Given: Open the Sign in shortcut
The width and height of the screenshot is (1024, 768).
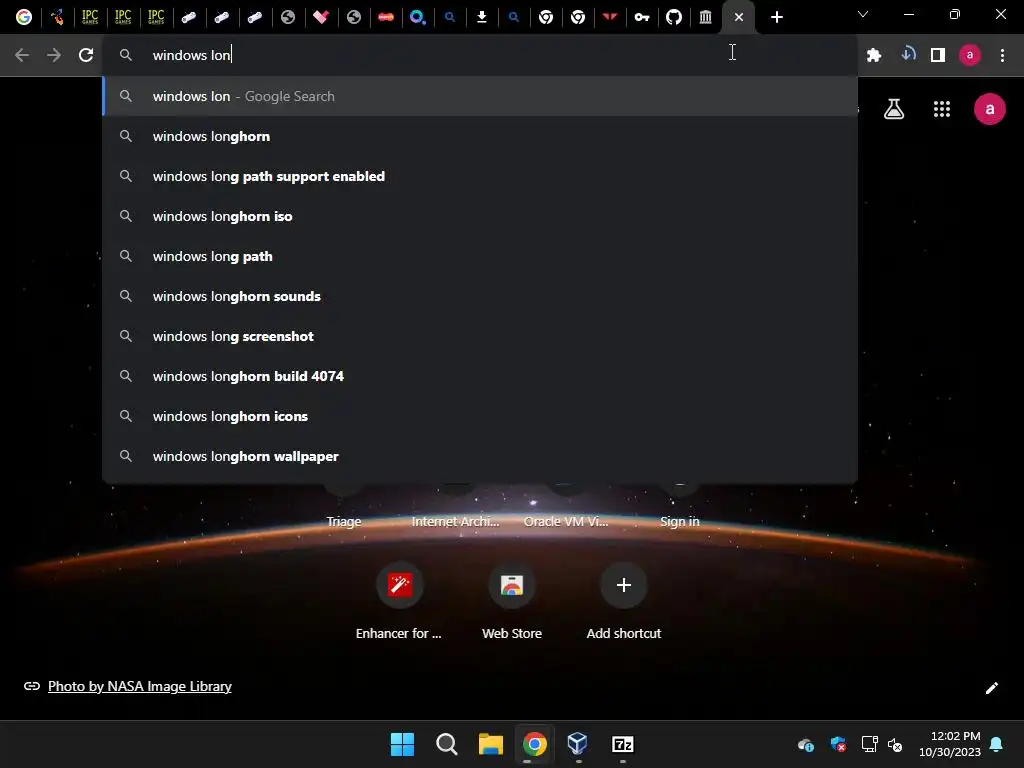Looking at the screenshot, I should click(x=679, y=521).
